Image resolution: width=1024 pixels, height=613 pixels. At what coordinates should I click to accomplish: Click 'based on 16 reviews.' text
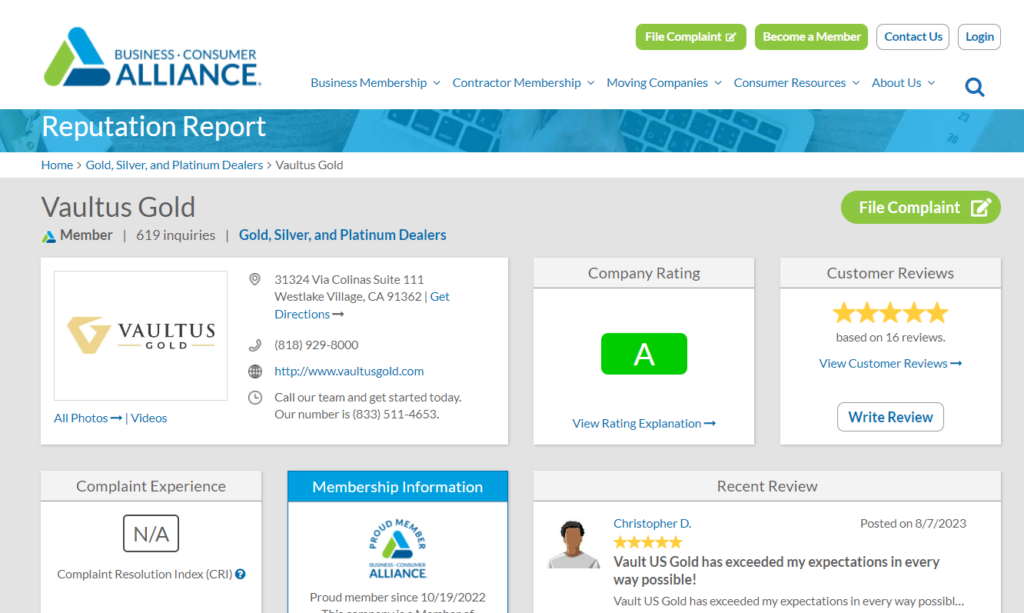click(x=890, y=338)
